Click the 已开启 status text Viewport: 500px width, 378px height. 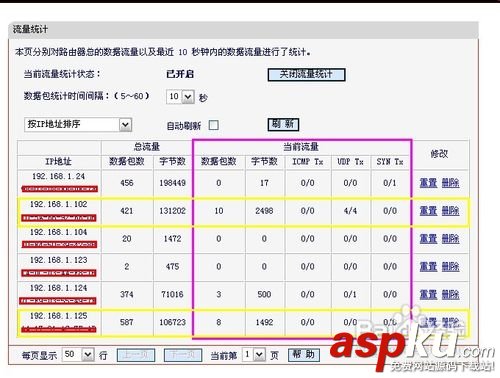[180, 74]
